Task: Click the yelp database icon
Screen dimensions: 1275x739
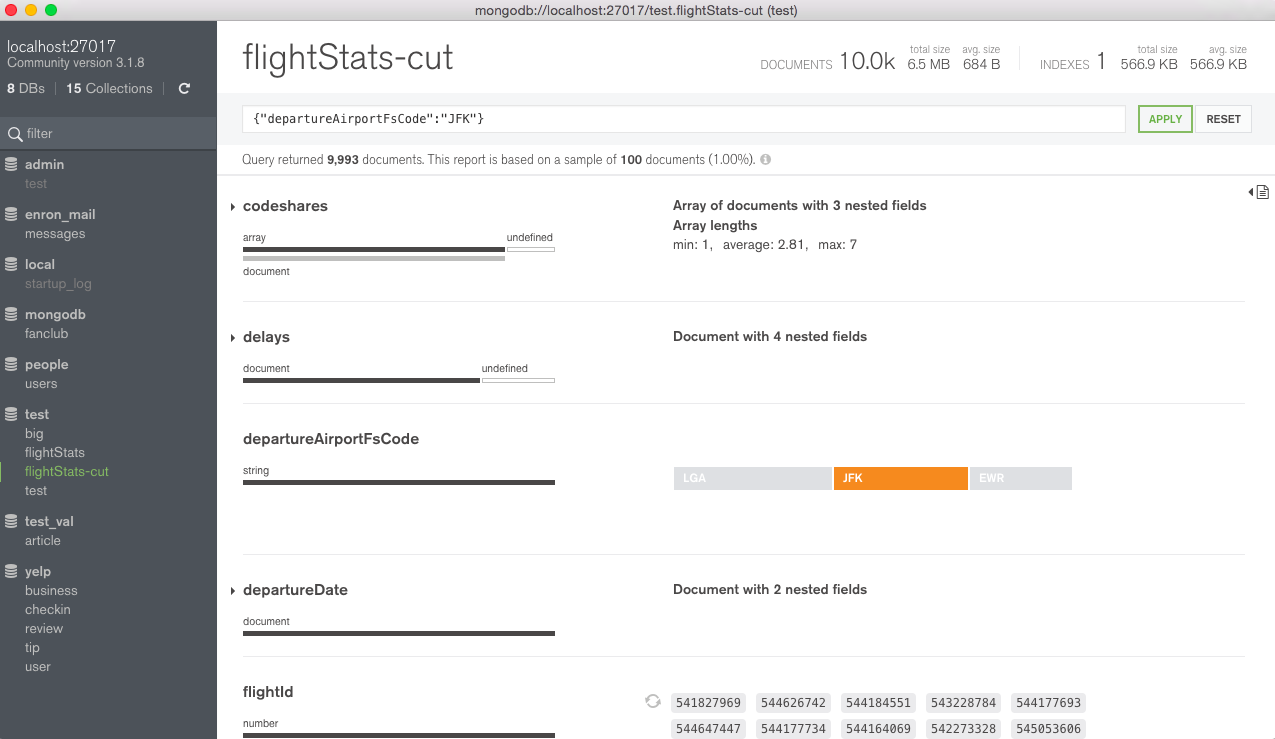Action: [x=12, y=572]
